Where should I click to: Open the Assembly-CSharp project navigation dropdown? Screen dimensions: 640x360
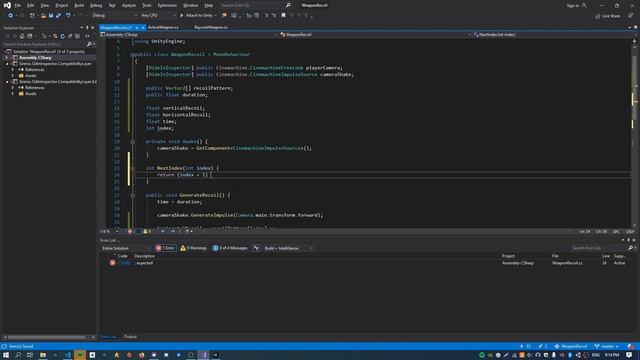pyautogui.click(x=189, y=35)
